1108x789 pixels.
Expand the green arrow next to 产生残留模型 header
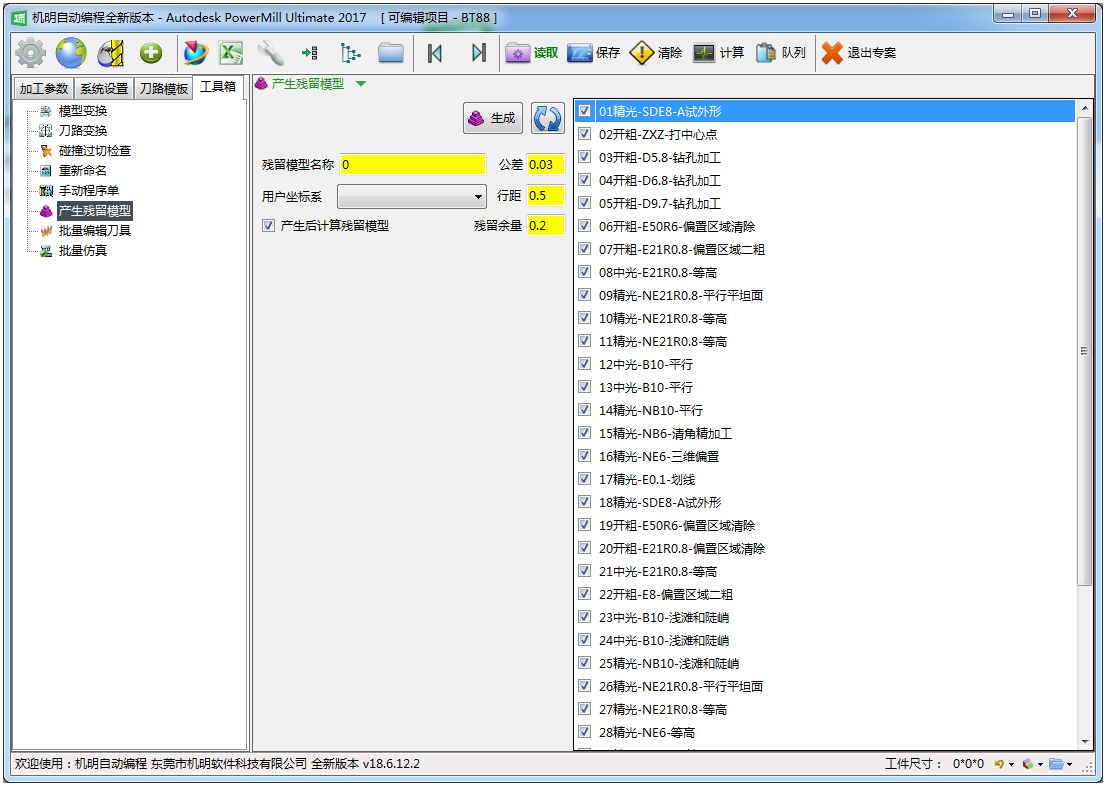(361, 84)
